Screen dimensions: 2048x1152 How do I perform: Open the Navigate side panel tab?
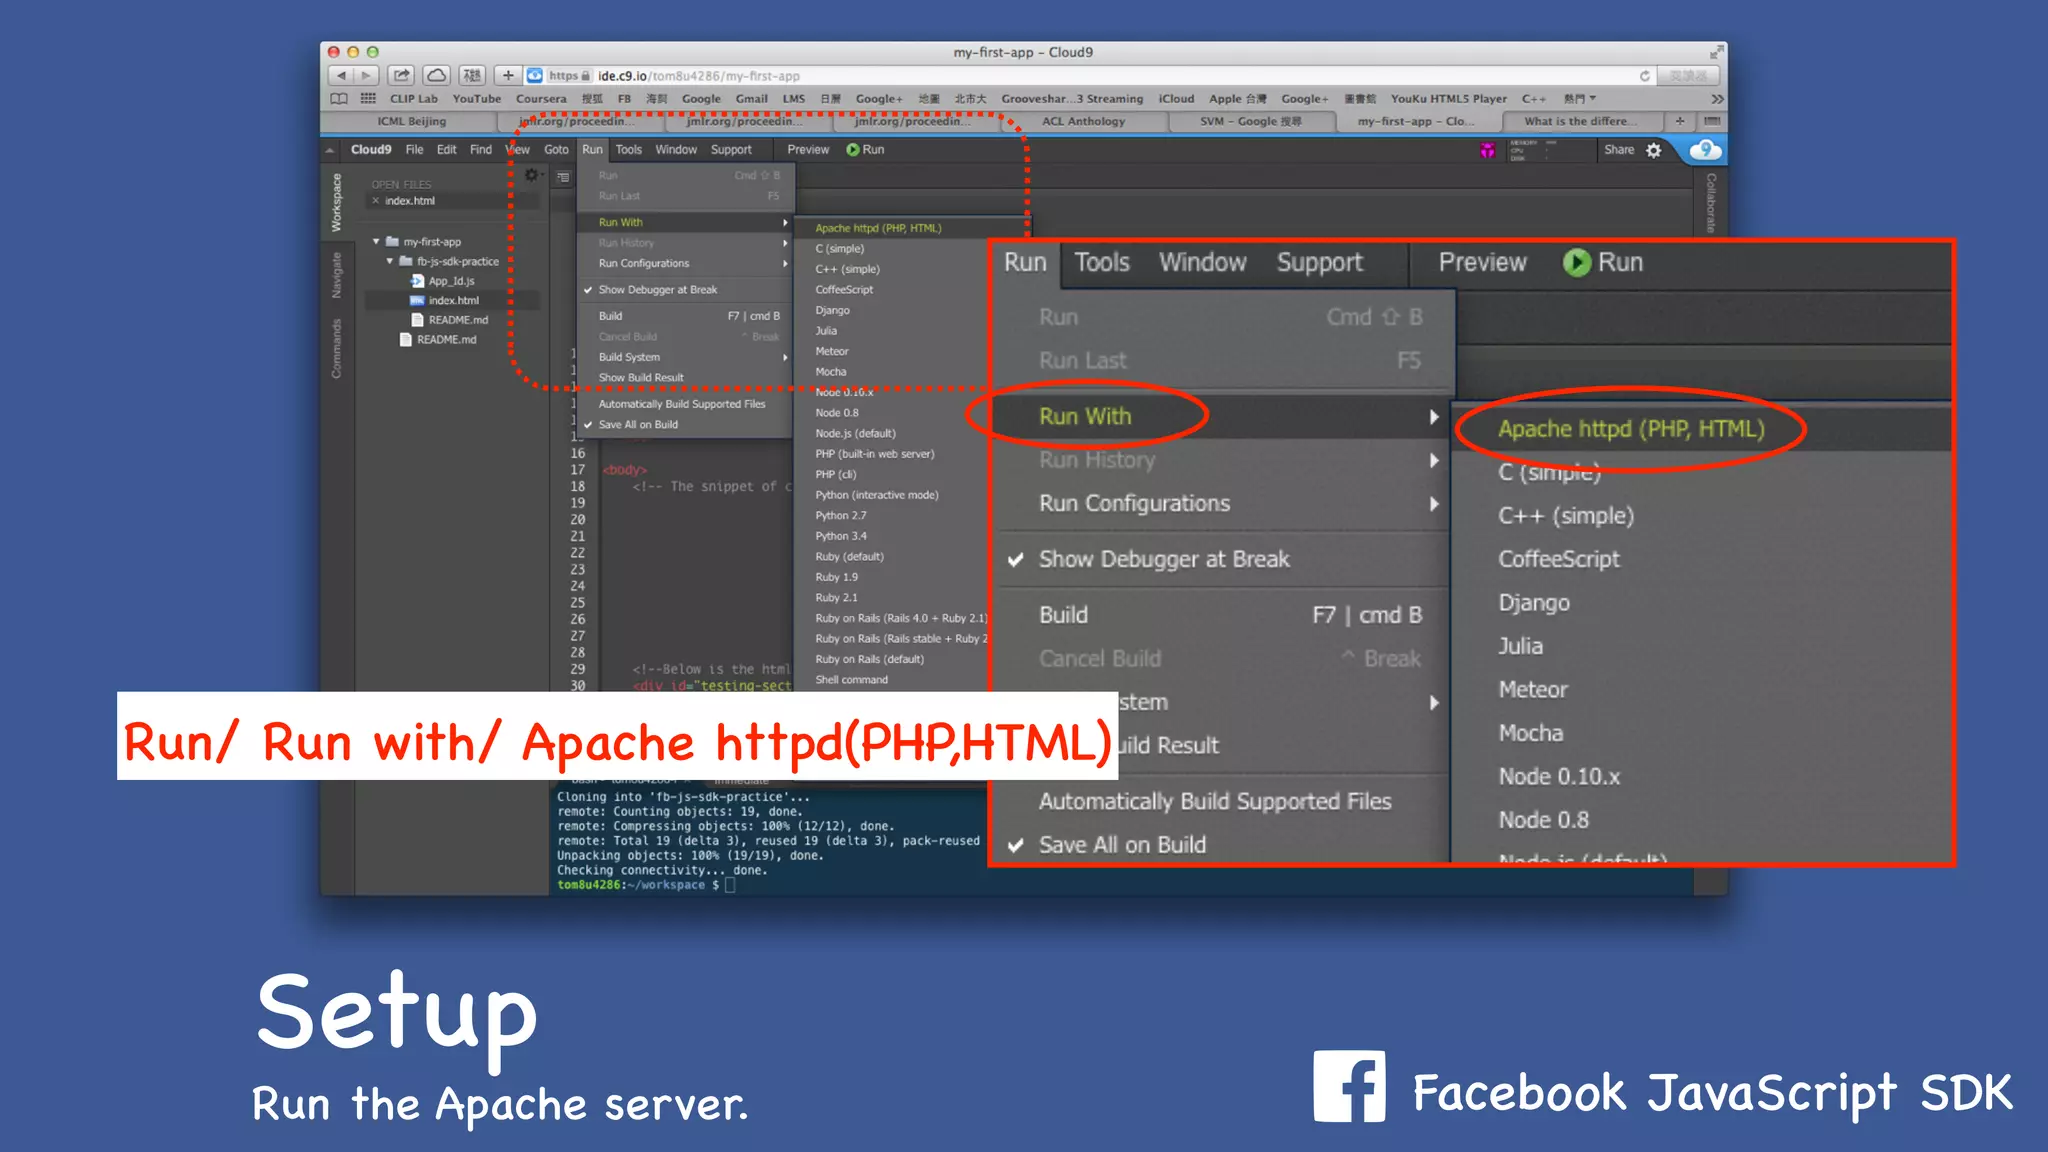click(337, 275)
